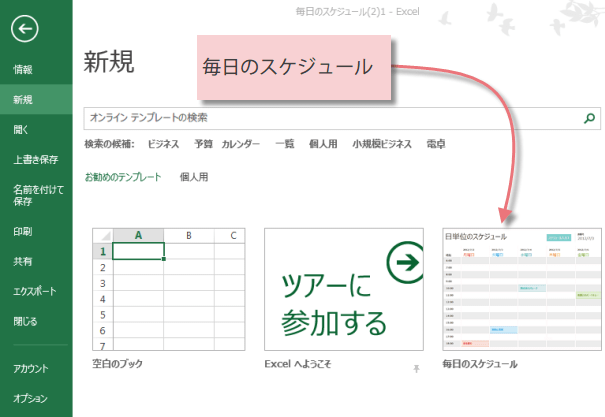This screenshot has width=605, height=417.
Task: Click the pin icon beside Excel へようこそ
Action: [416, 368]
